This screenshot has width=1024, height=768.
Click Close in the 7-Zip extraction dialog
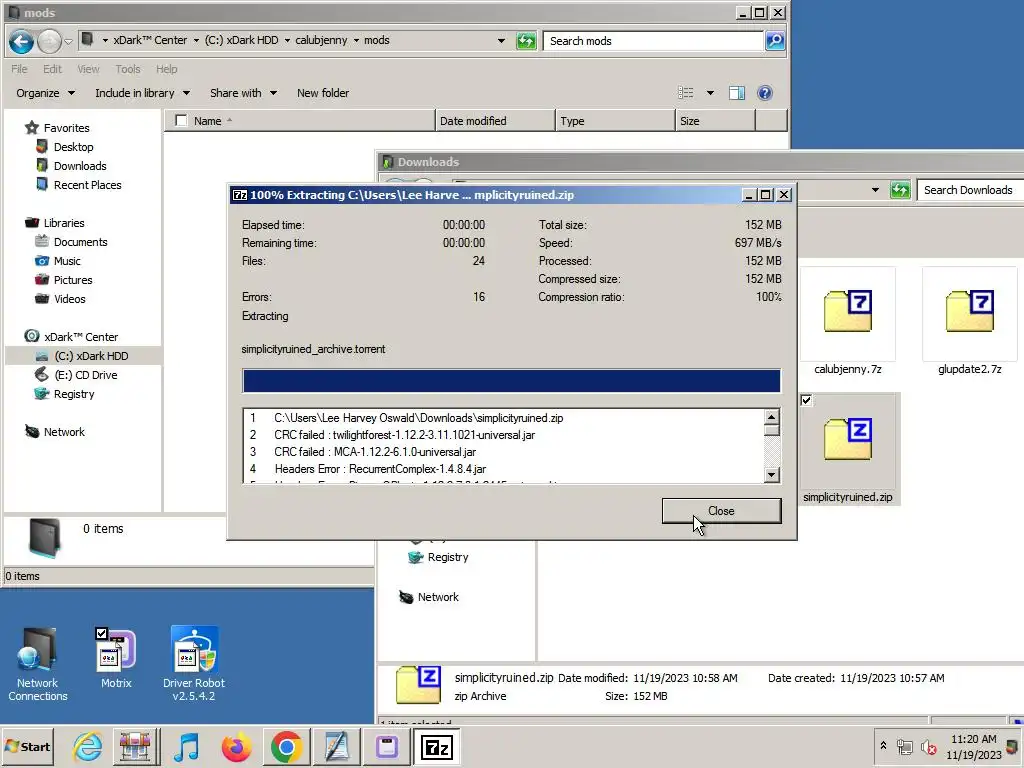pos(721,511)
